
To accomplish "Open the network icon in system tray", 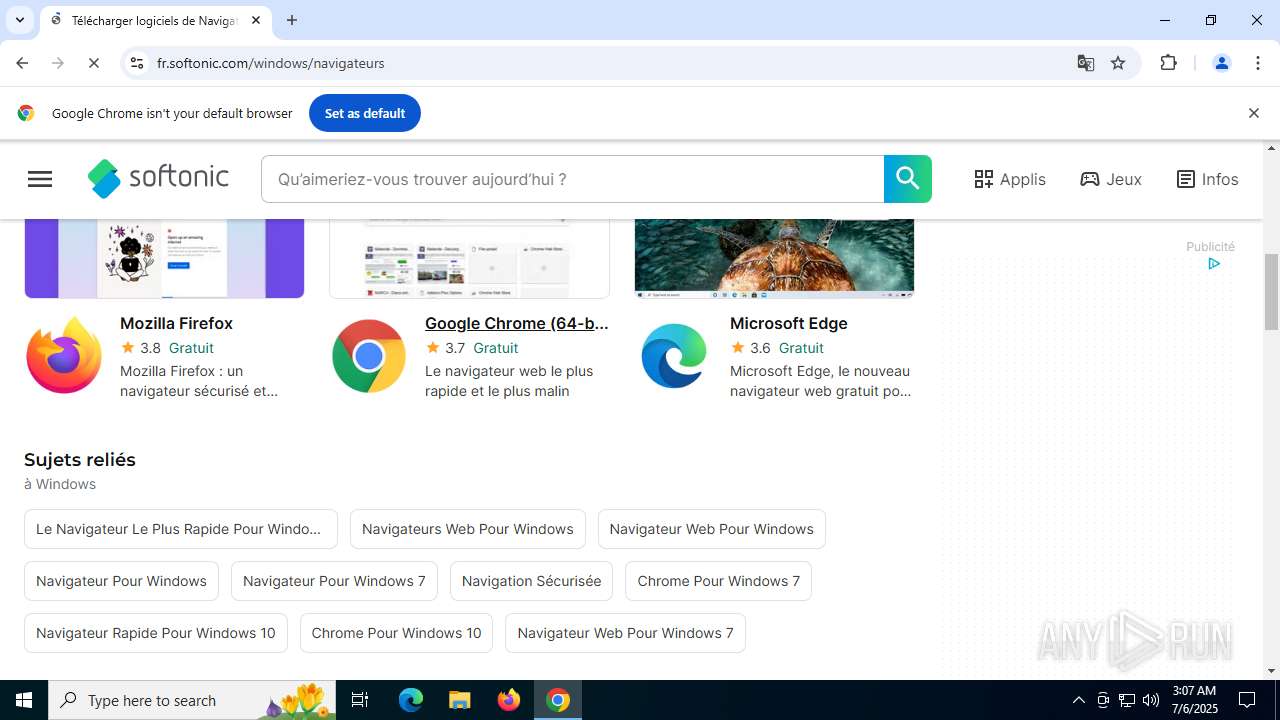I will 1127,700.
